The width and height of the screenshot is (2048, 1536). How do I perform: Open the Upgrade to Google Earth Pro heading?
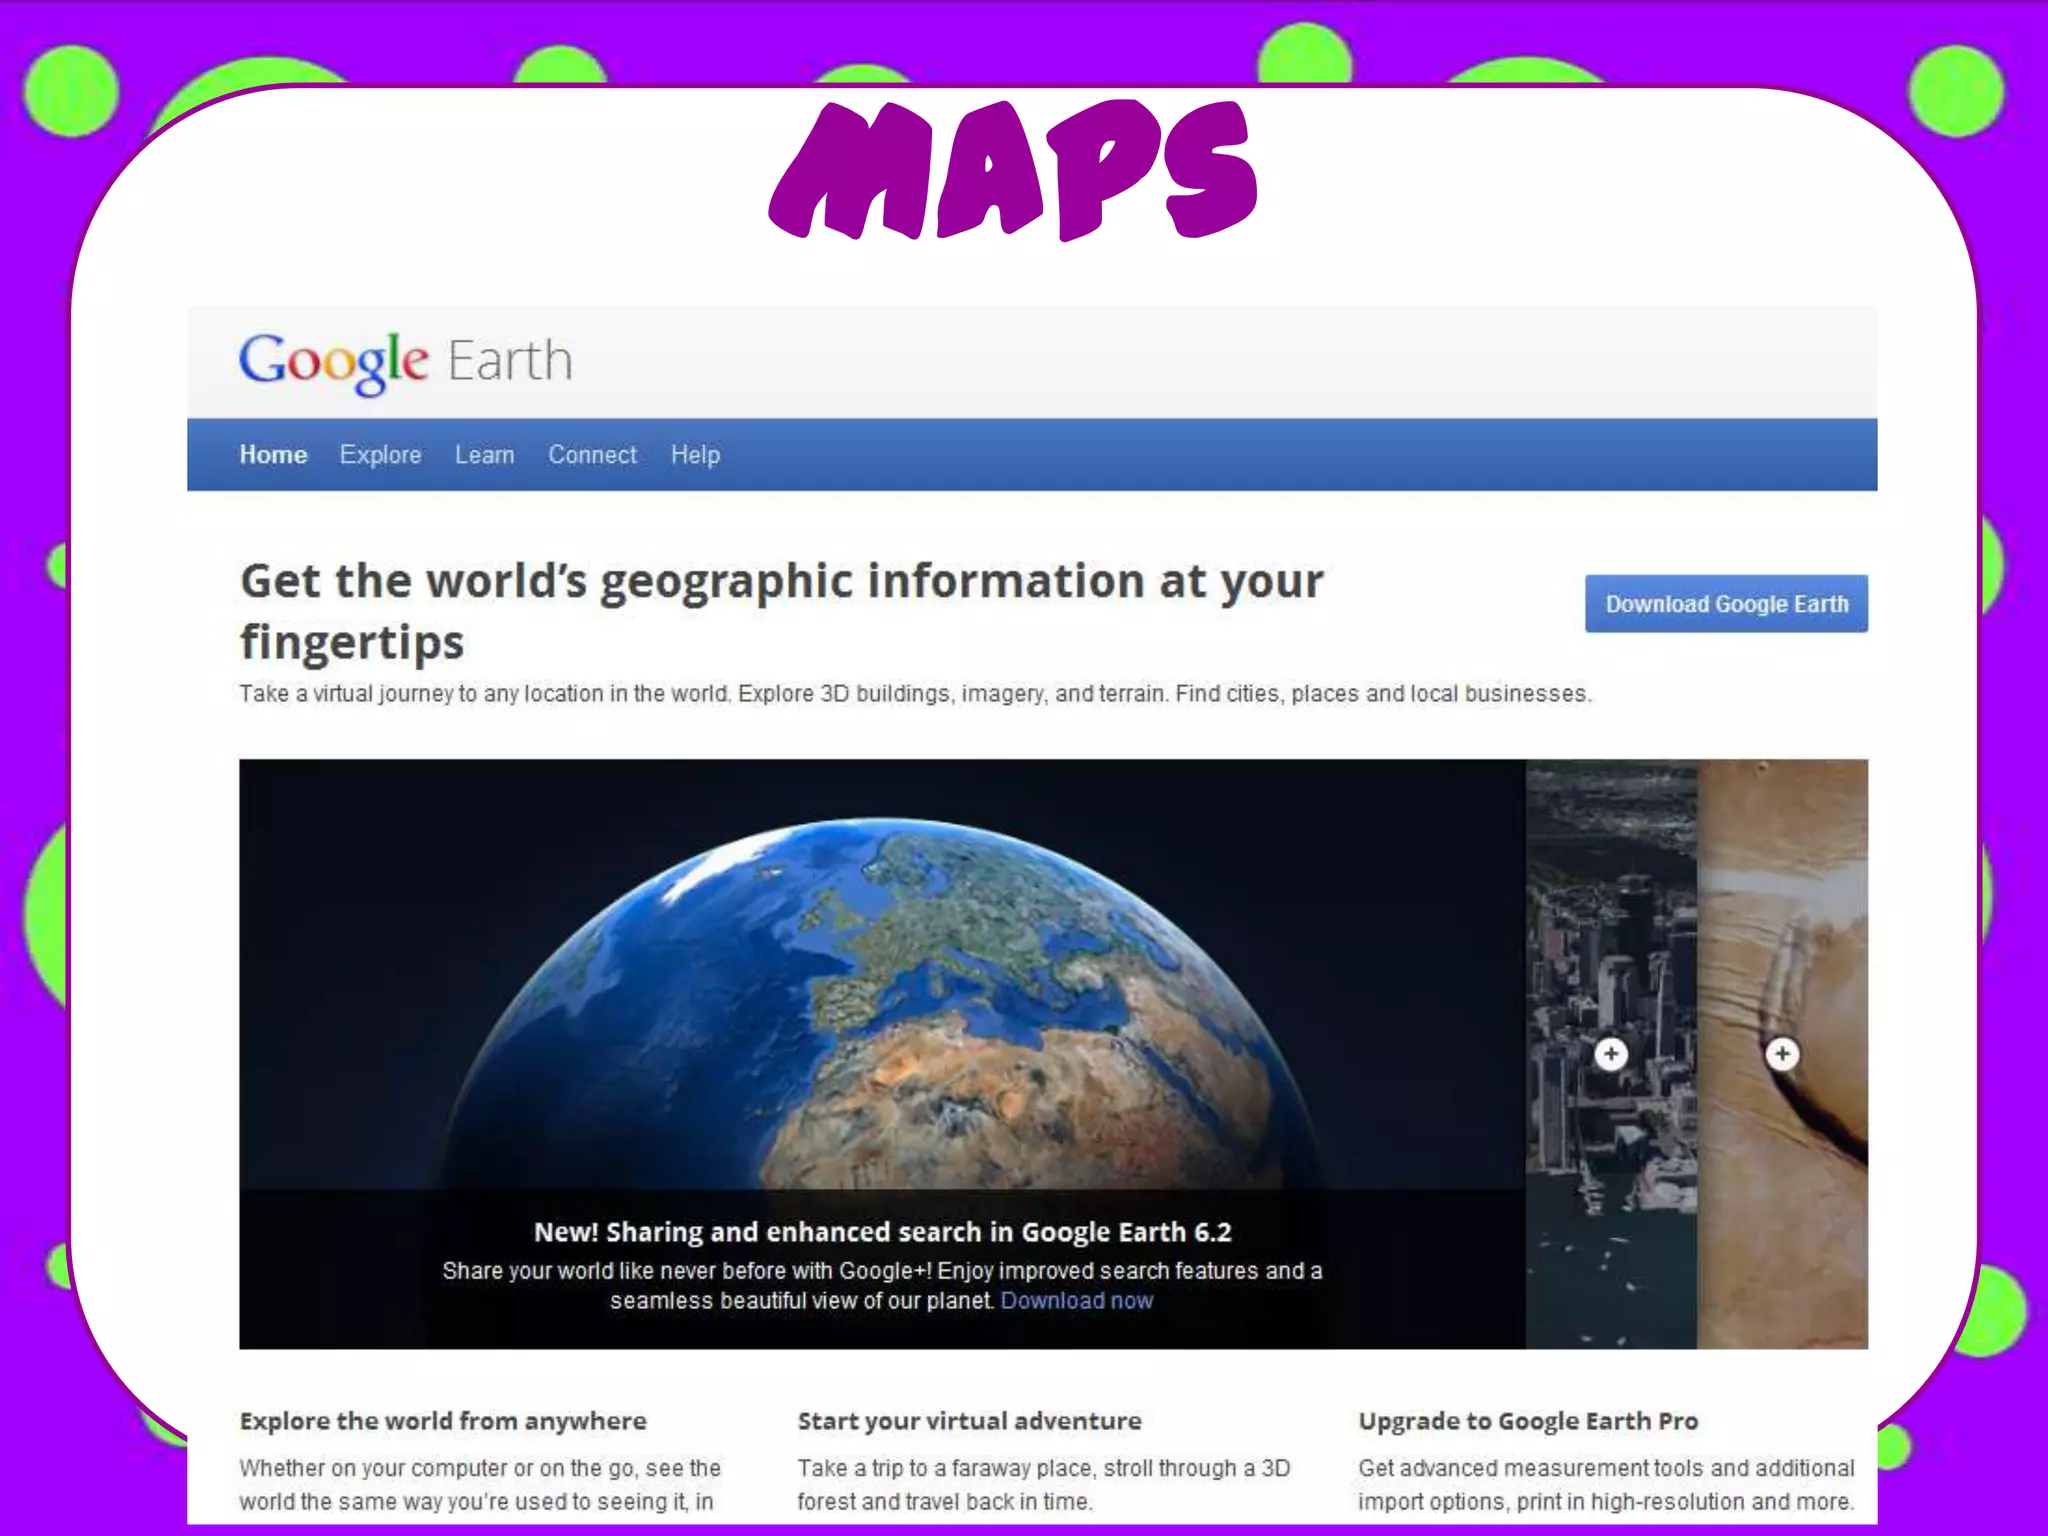click(1528, 1421)
